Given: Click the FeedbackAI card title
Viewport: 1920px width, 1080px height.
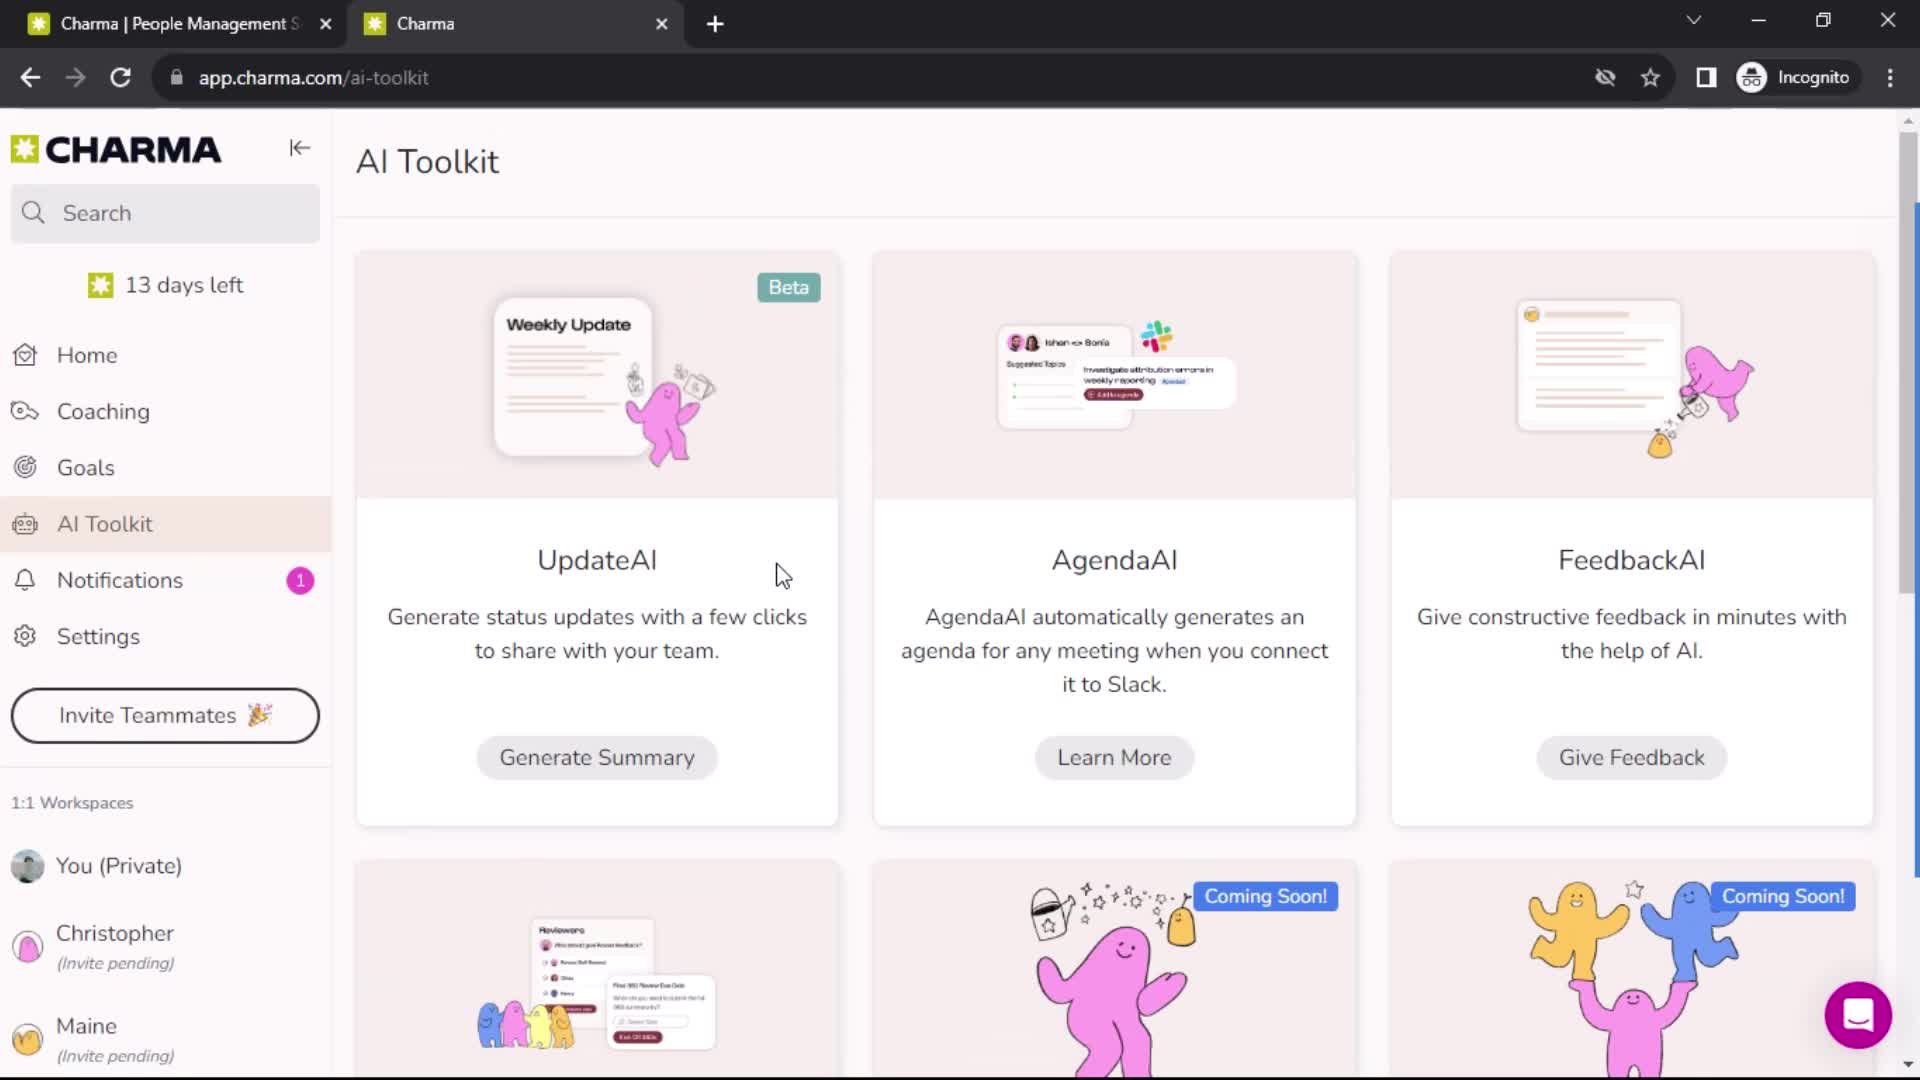Looking at the screenshot, I should pyautogui.click(x=1631, y=560).
